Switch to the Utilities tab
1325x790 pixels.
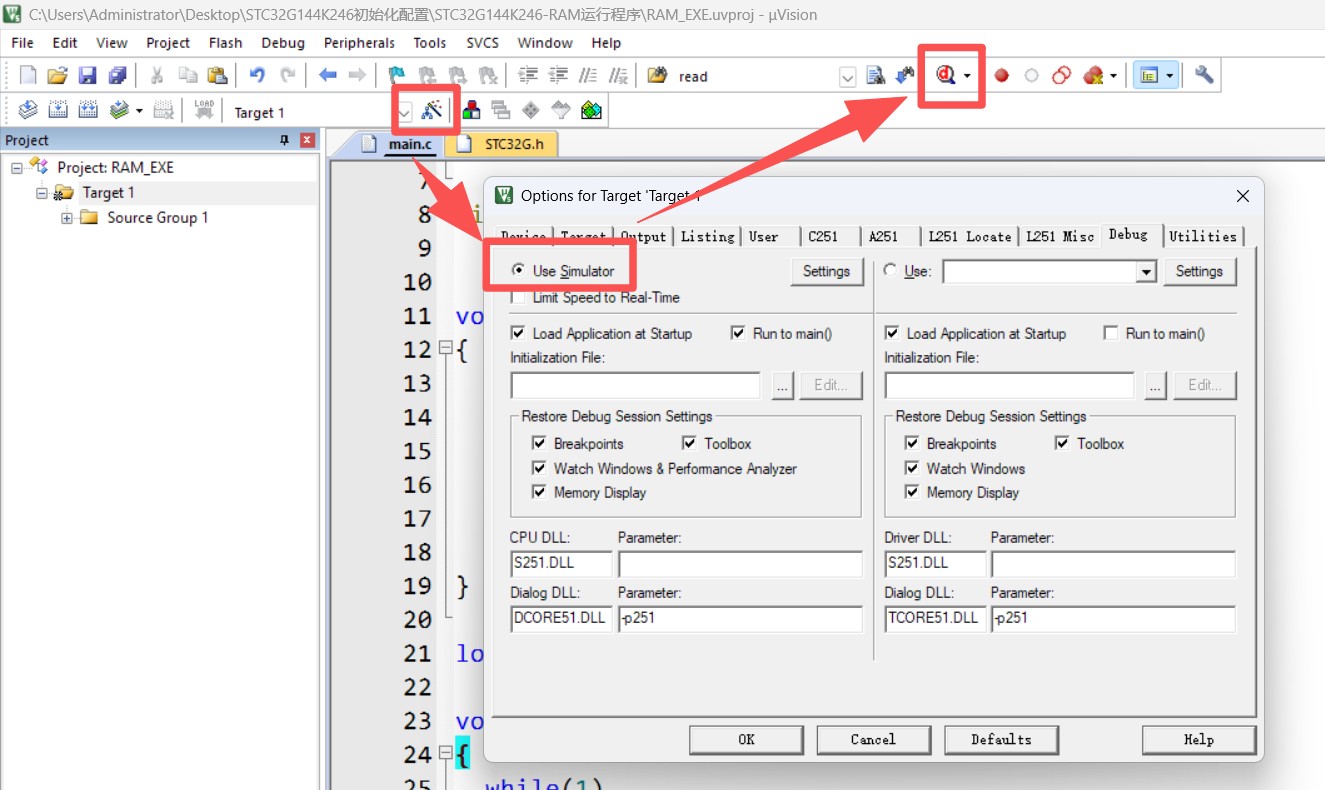tap(1202, 236)
